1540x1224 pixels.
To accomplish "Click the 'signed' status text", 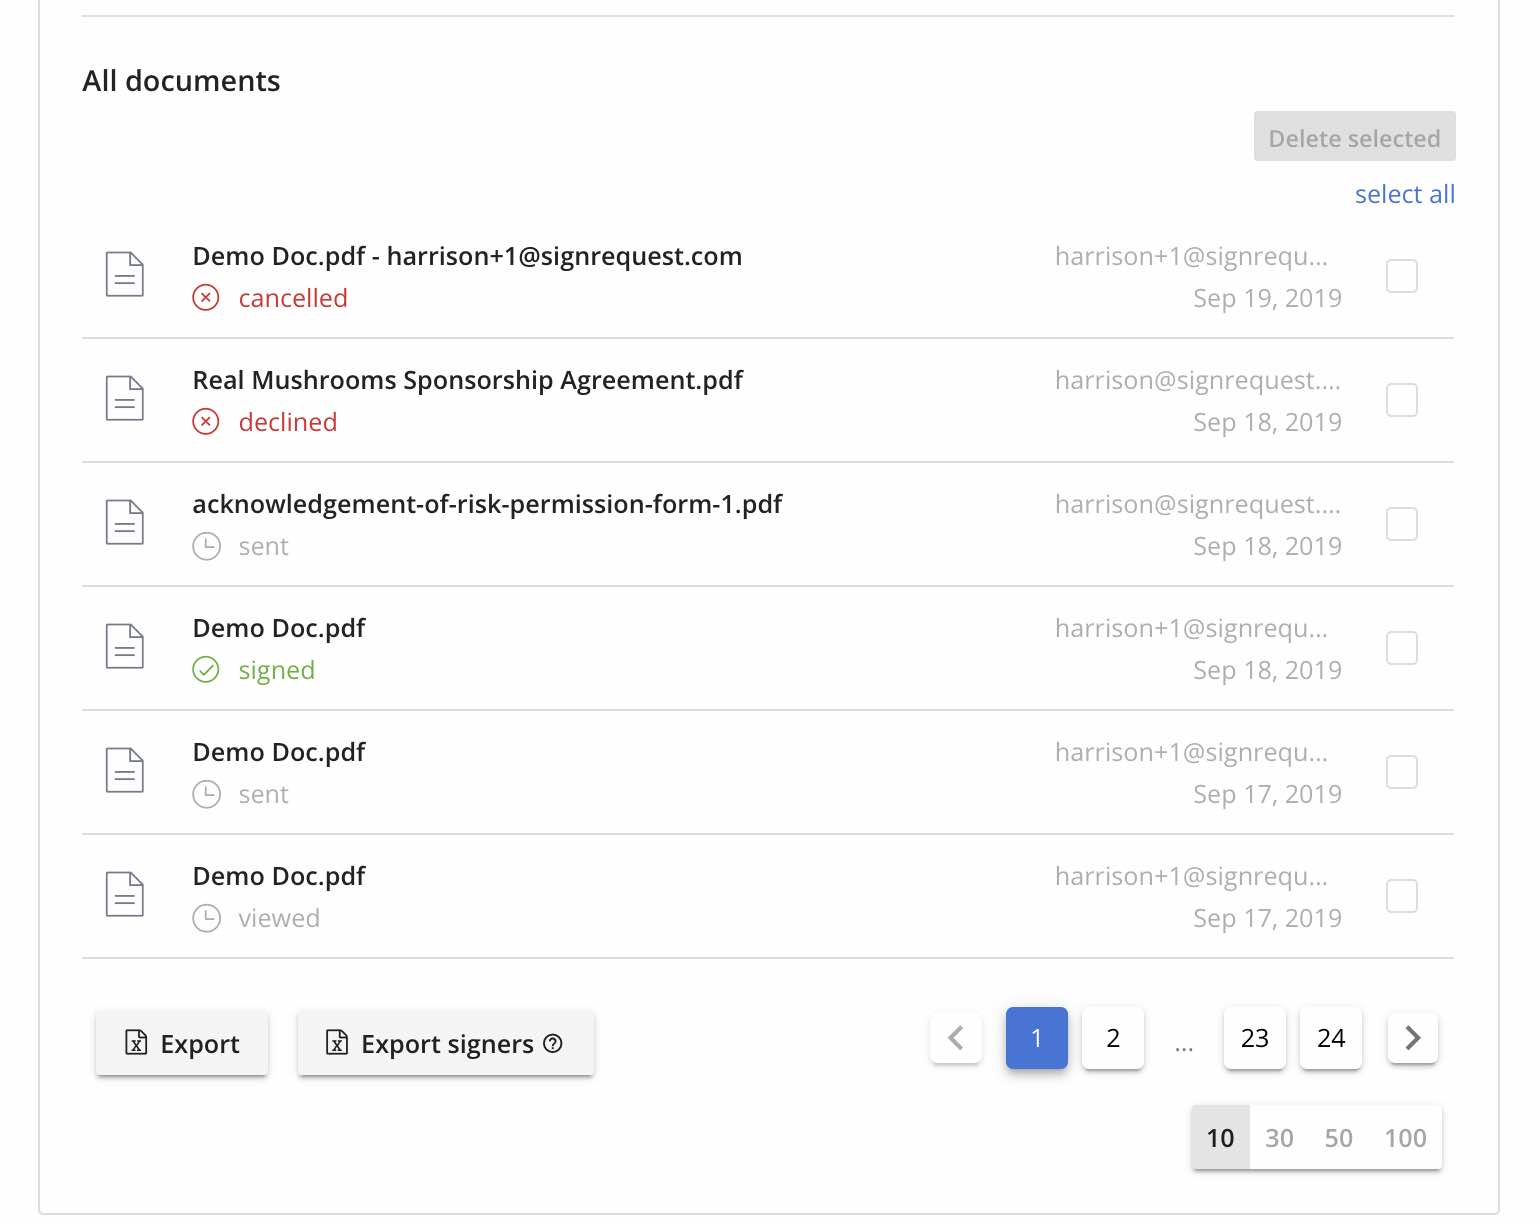I will tap(277, 670).
